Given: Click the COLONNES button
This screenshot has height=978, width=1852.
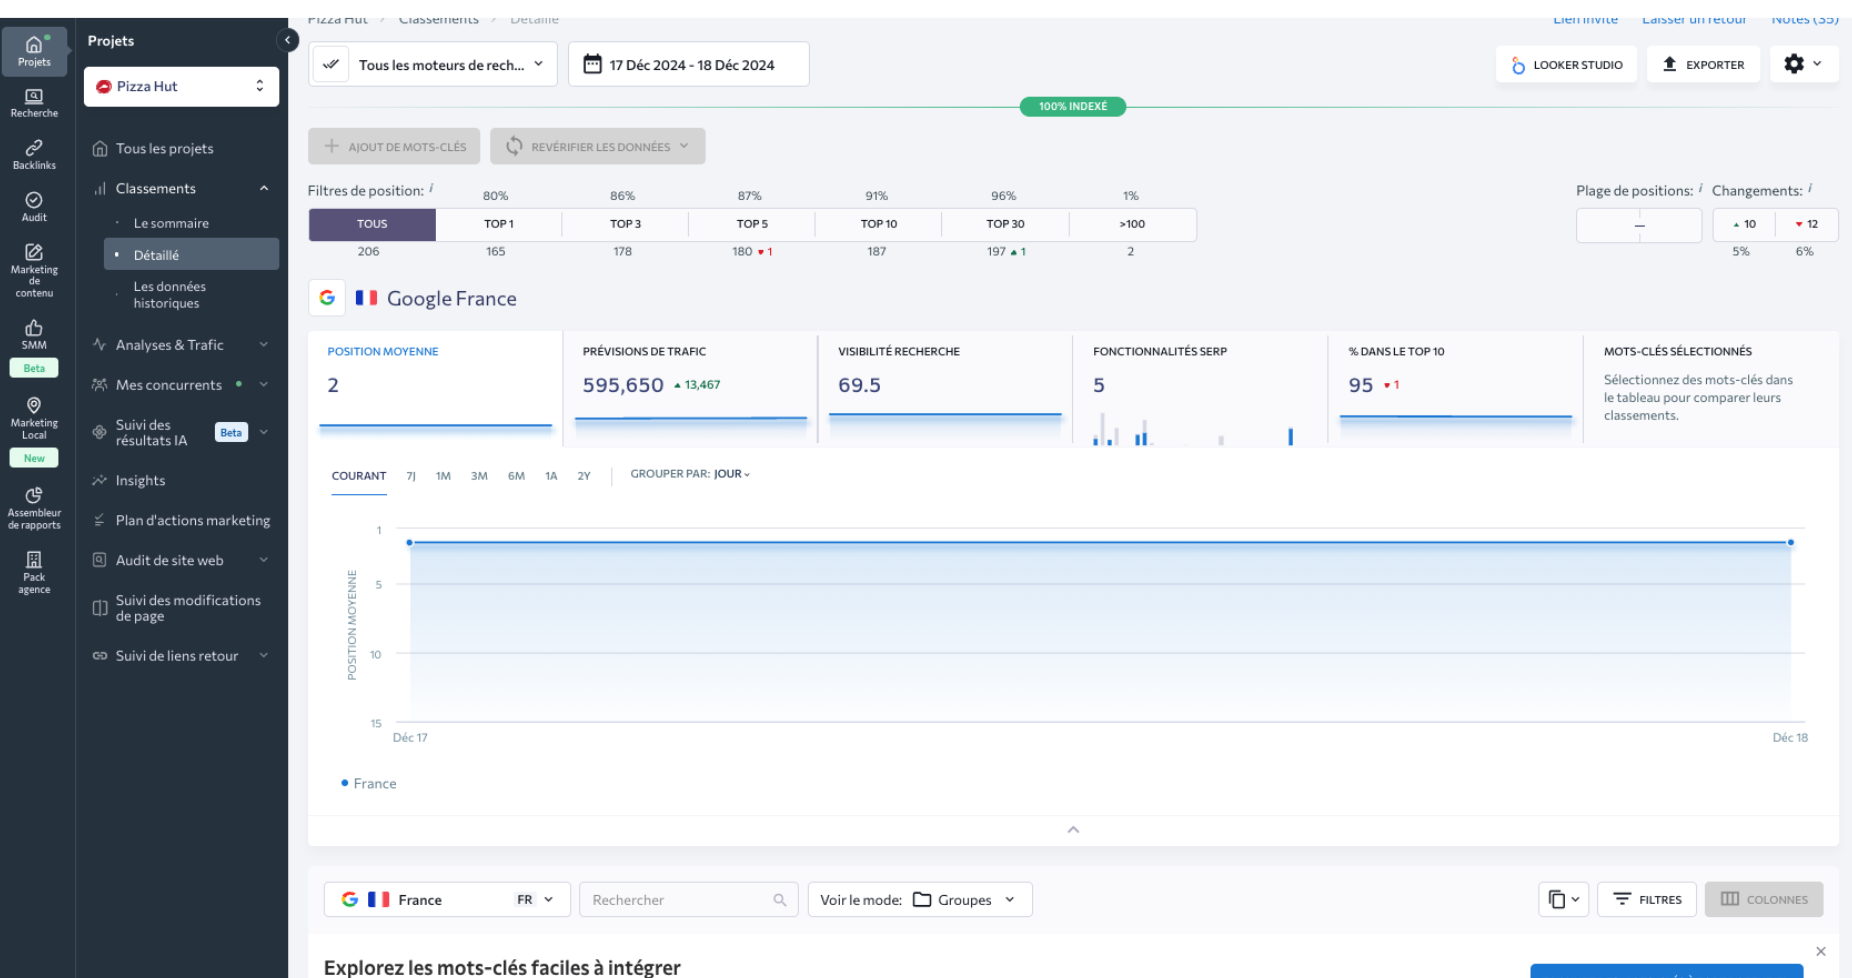Looking at the screenshot, I should (1764, 899).
